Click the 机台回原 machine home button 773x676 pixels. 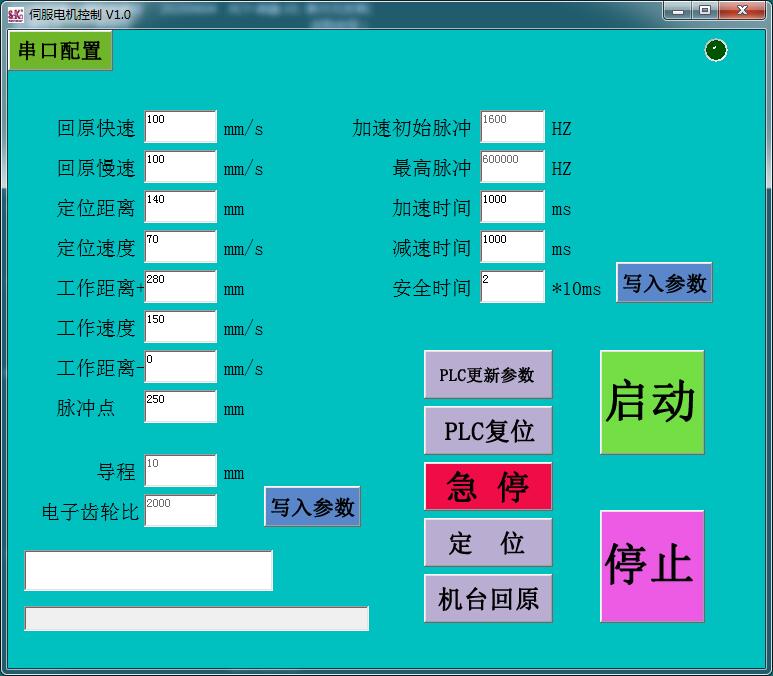488,599
